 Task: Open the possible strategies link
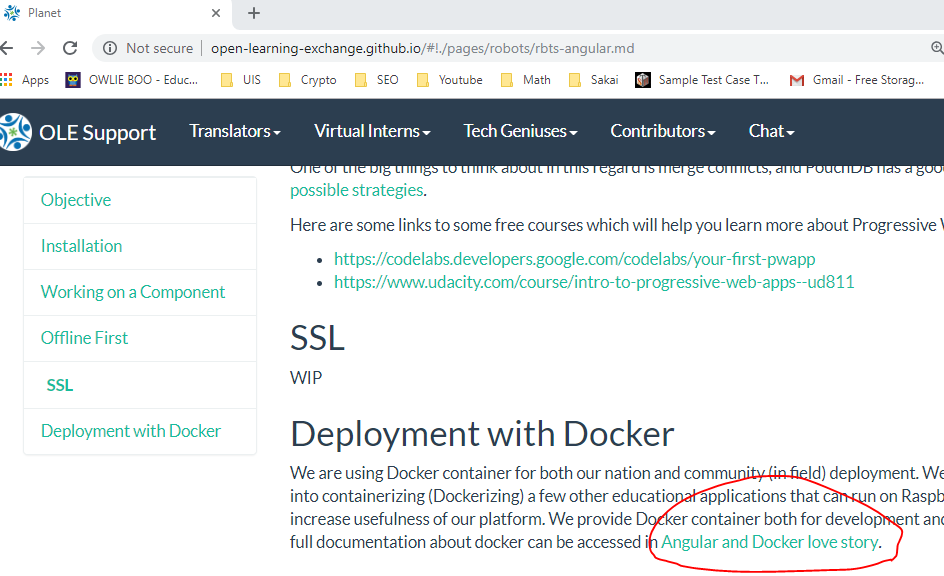[x=357, y=190]
